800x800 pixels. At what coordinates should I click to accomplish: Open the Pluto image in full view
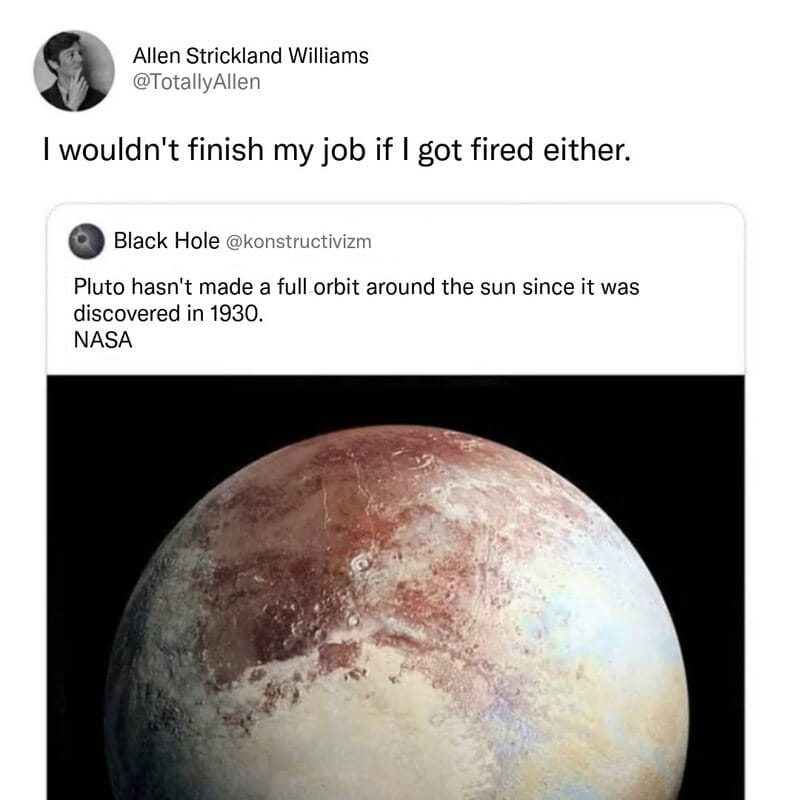[x=395, y=587]
